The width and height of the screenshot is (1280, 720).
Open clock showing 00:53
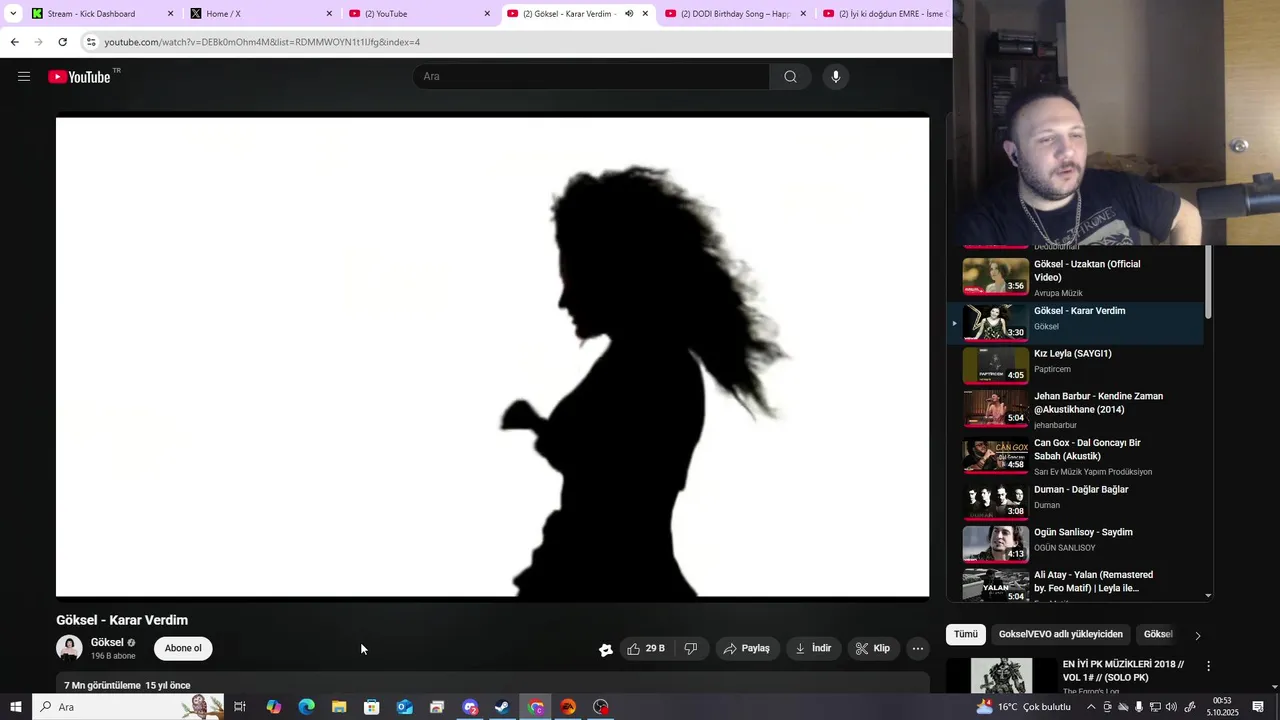(x=1222, y=707)
